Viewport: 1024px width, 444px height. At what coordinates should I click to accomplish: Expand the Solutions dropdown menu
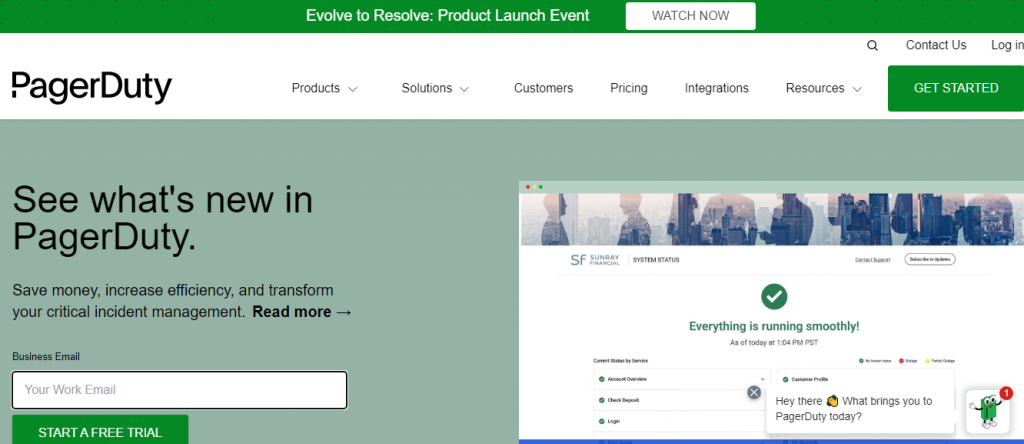(x=435, y=88)
